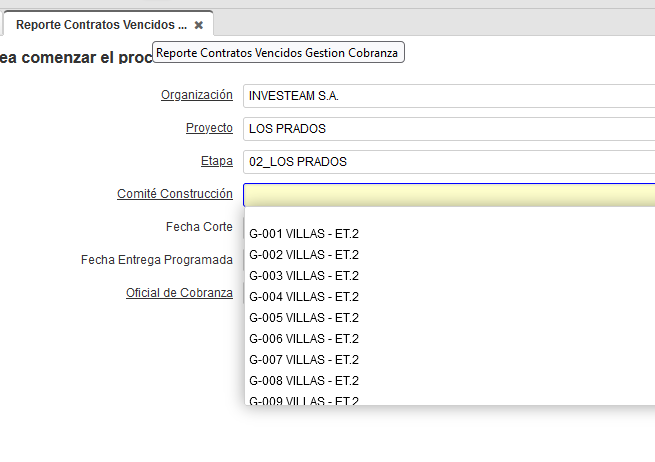Select G-004 VILLAS - ET.2 option
Image resolution: width=655 pixels, height=462 pixels.
tap(304, 297)
